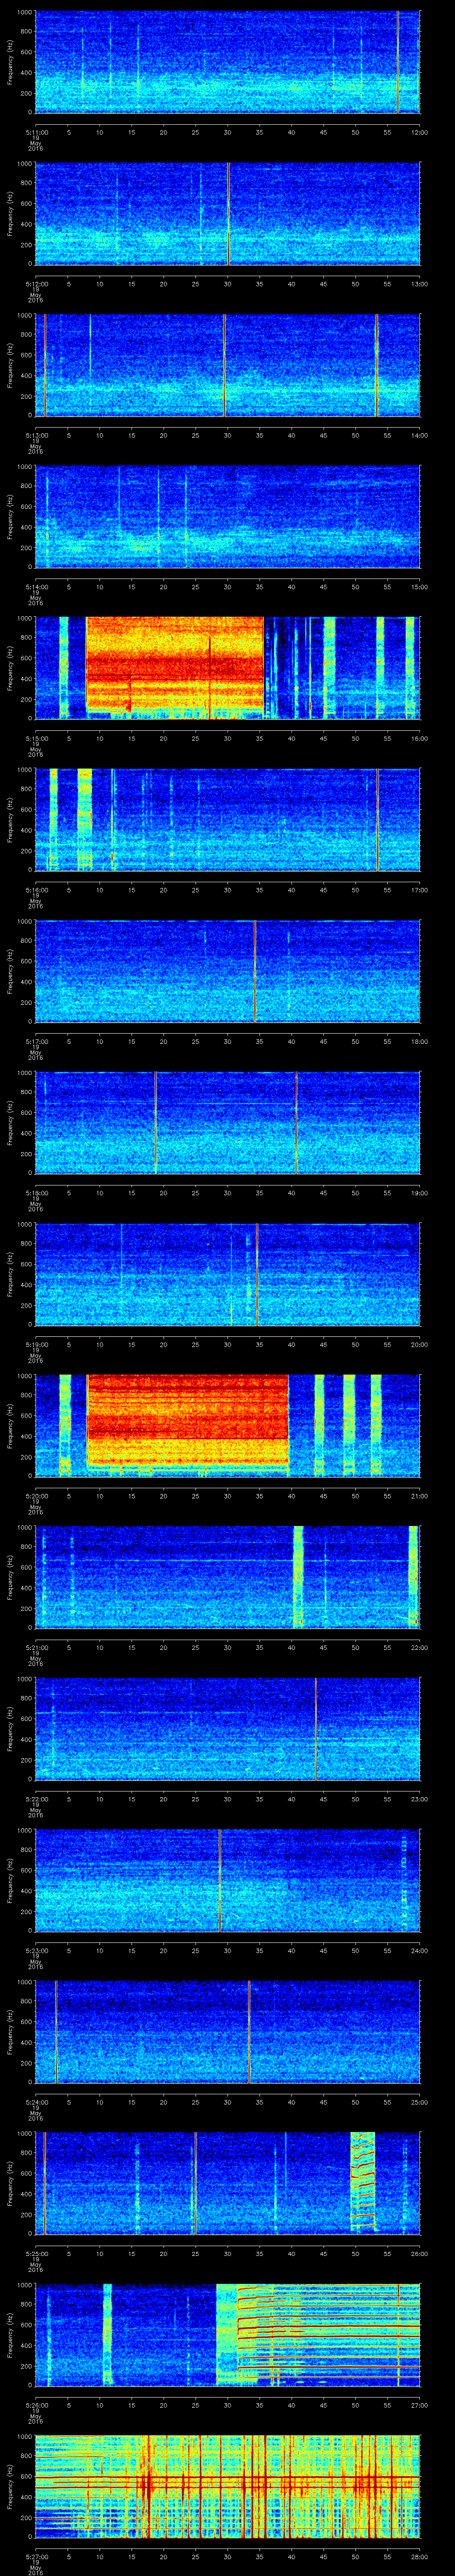
Task: Click the '15:00' end time label
Action: point(419,586)
